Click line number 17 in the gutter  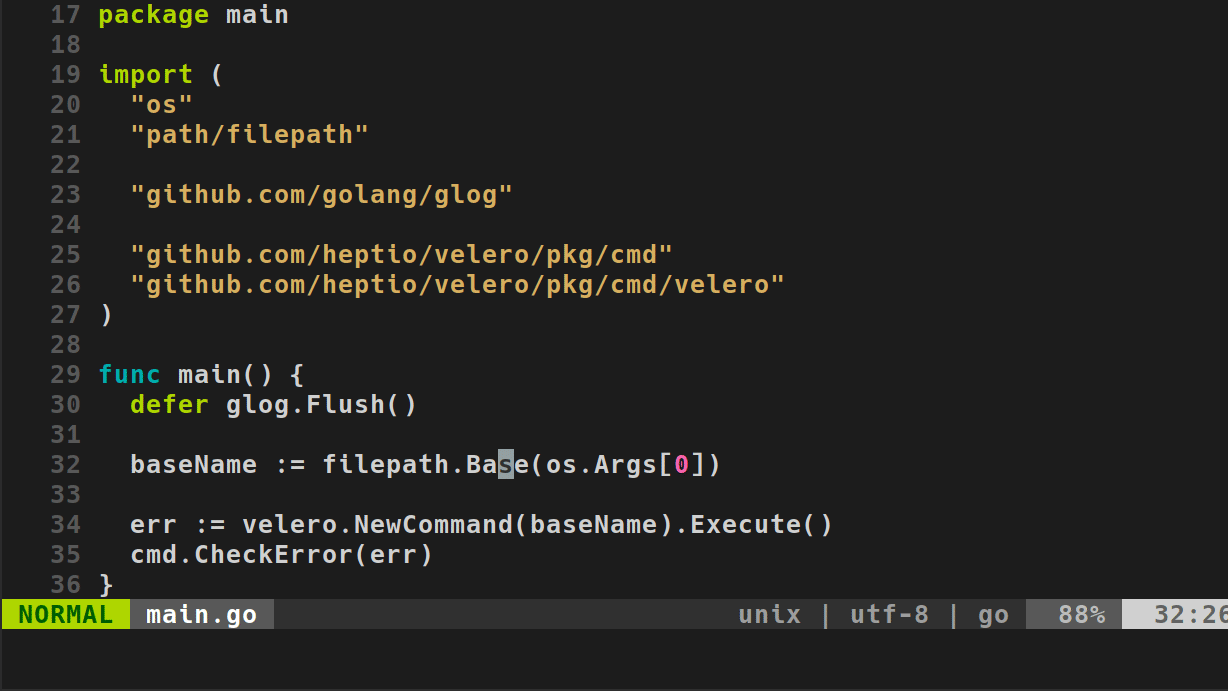[65, 15]
